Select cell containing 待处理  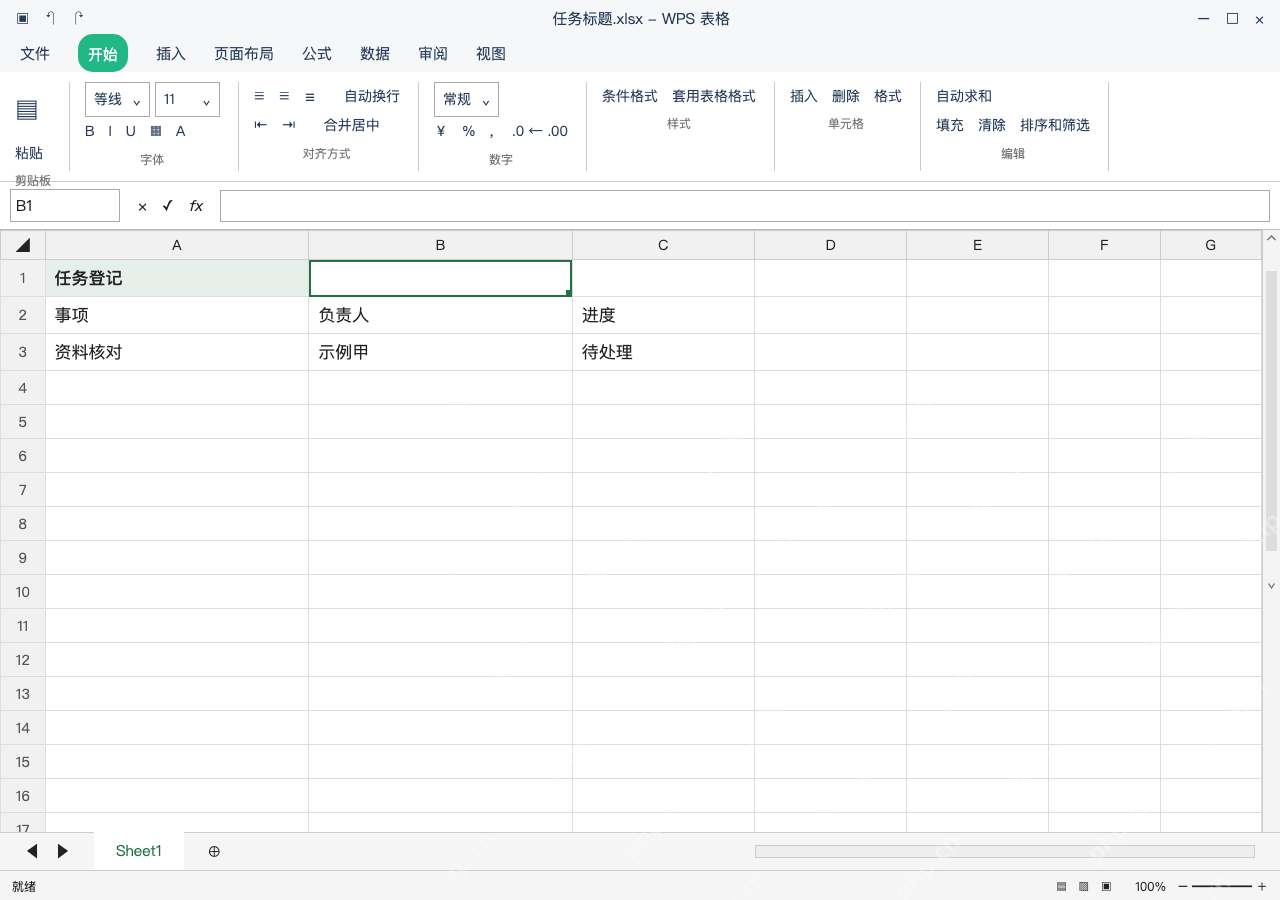click(663, 352)
